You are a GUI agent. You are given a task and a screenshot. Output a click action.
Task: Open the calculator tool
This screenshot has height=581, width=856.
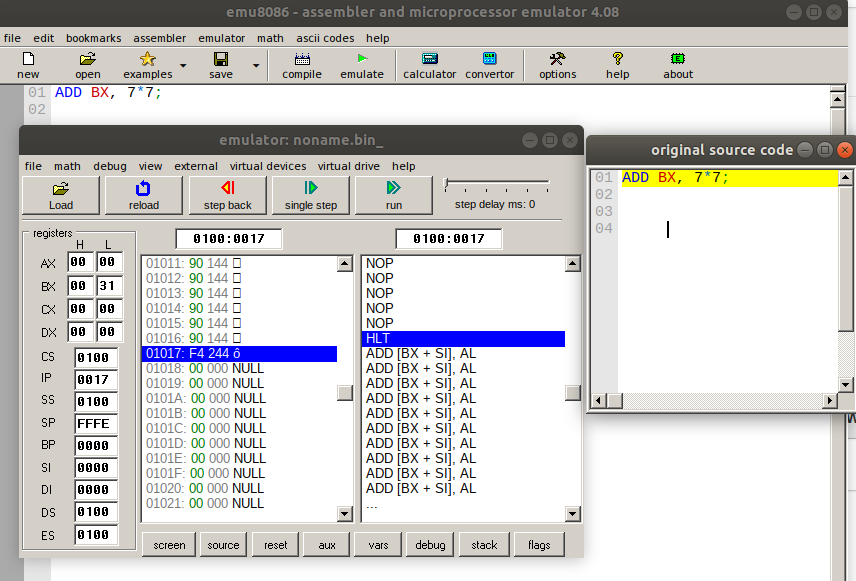click(x=429, y=65)
